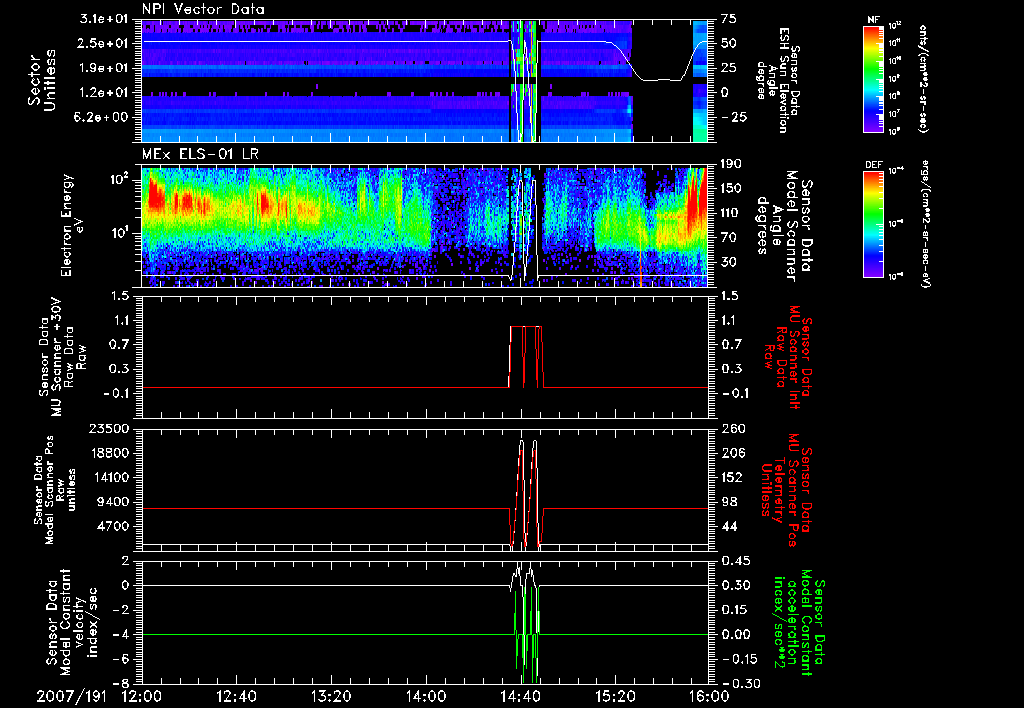Click the 152 telemetry tick label

731,477
